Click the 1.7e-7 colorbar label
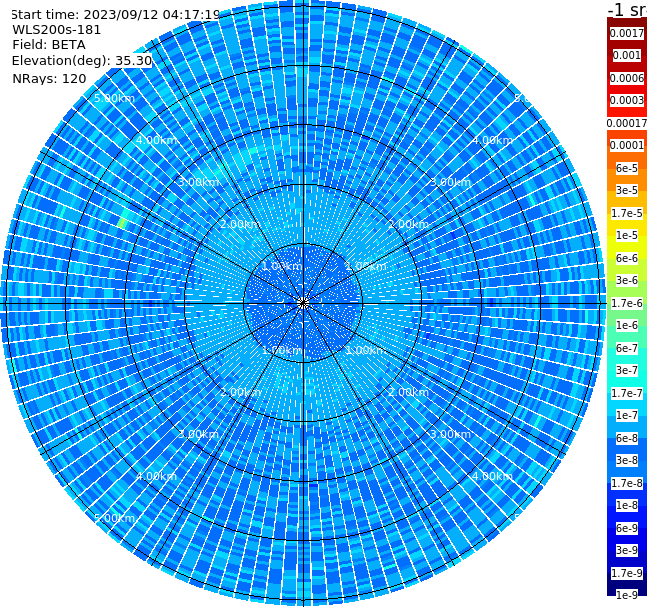The image size is (647, 607). pos(627,393)
